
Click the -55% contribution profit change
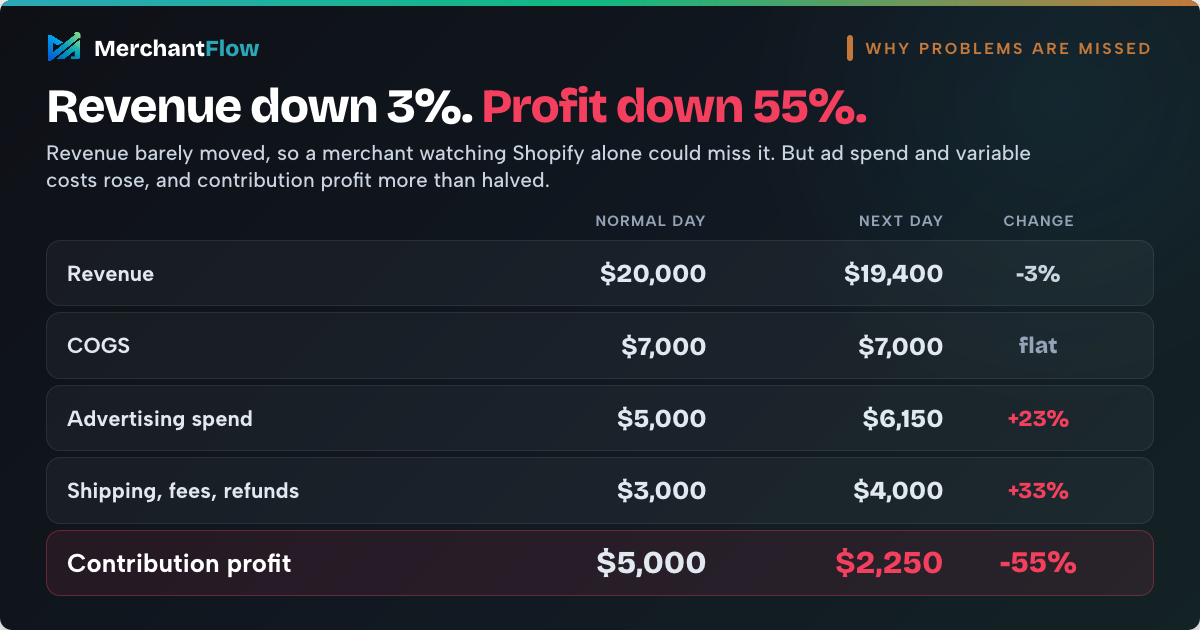1038,563
